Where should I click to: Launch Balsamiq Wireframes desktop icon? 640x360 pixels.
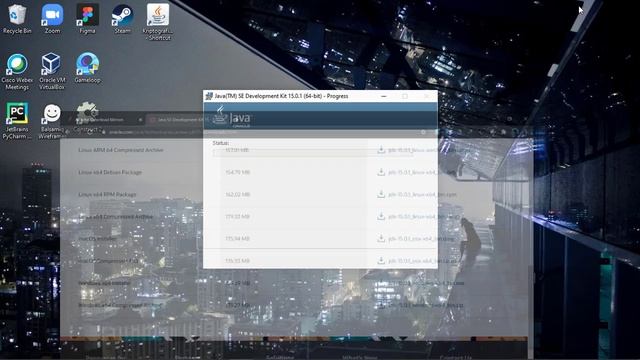click(52, 121)
